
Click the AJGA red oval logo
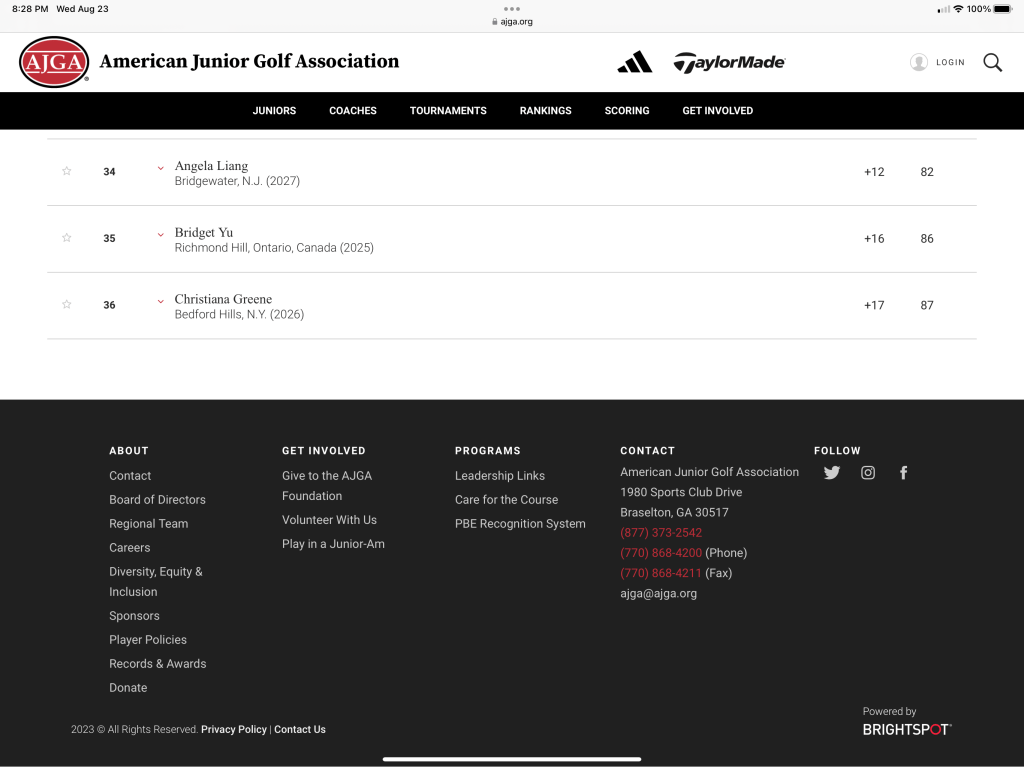(54, 62)
